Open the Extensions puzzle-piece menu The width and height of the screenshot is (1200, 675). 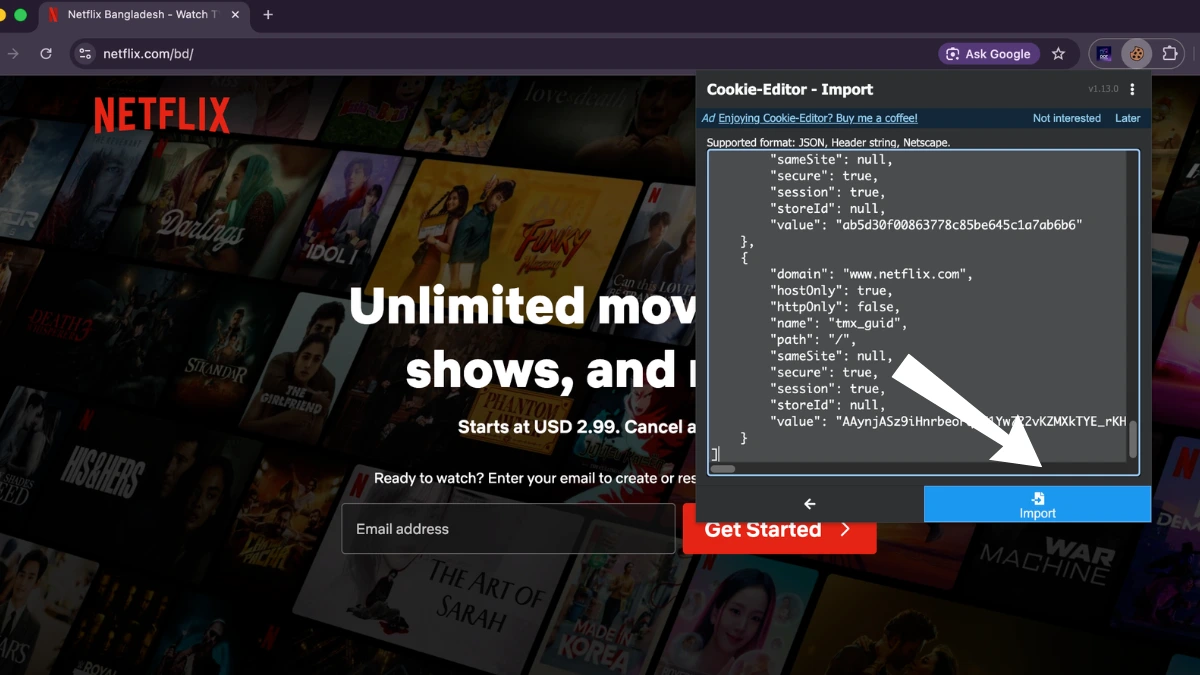coord(1169,54)
